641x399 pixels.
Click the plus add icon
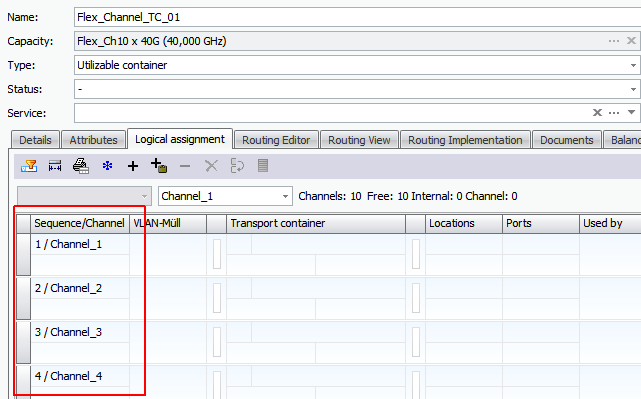pyautogui.click(x=133, y=166)
